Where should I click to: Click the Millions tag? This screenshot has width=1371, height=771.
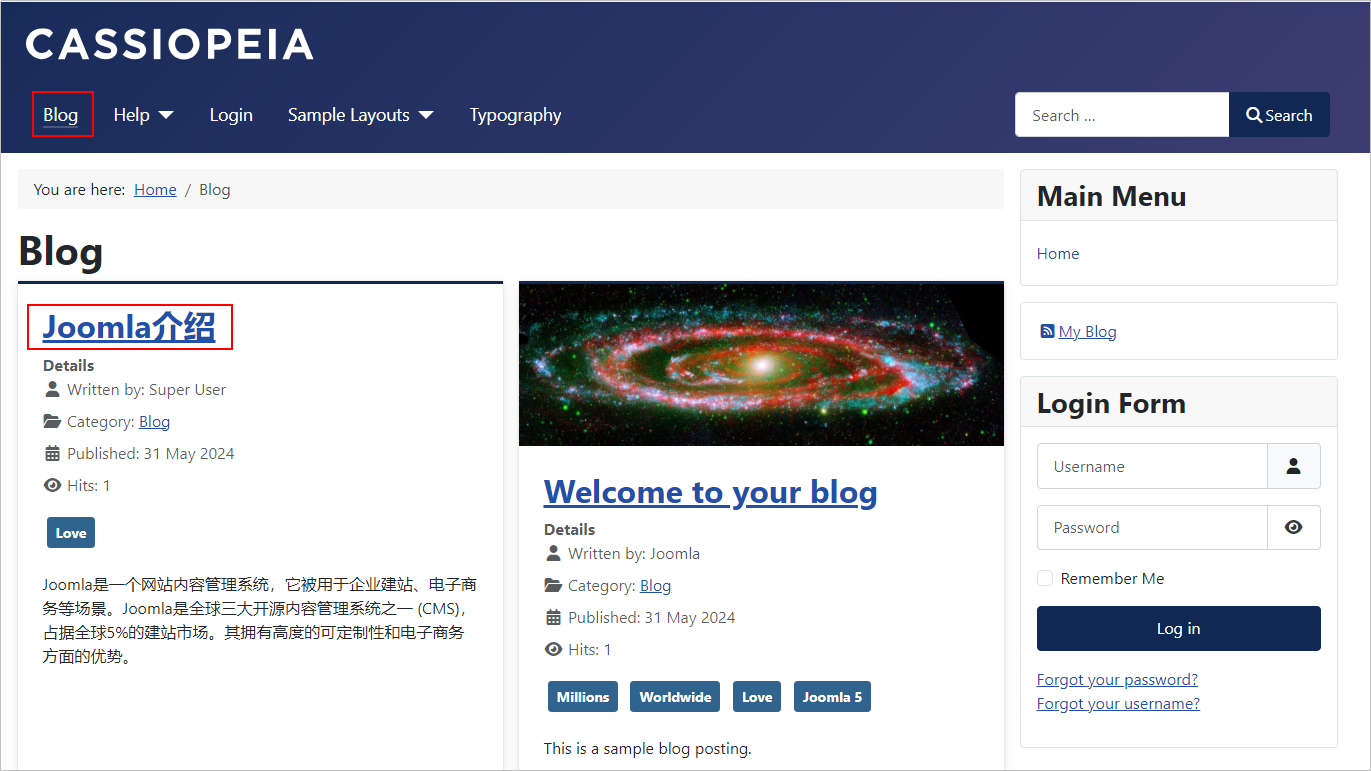tap(583, 697)
